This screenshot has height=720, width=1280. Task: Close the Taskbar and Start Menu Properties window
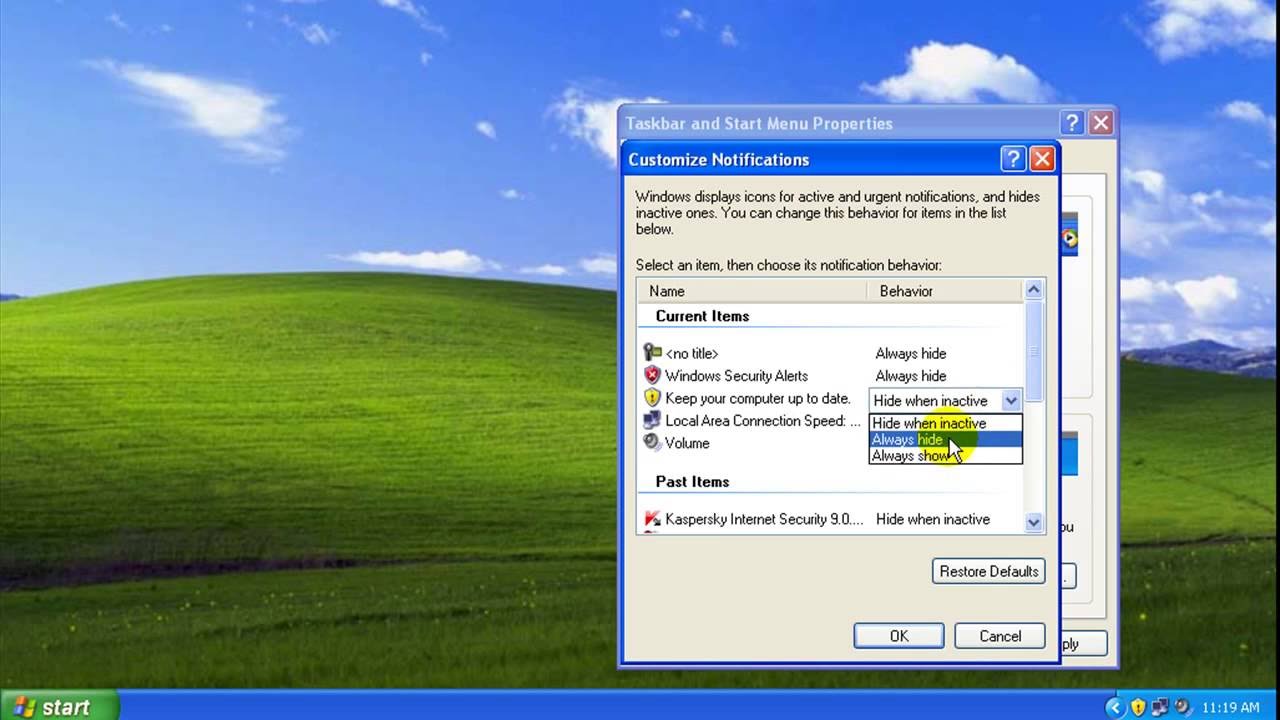[x=1101, y=123]
